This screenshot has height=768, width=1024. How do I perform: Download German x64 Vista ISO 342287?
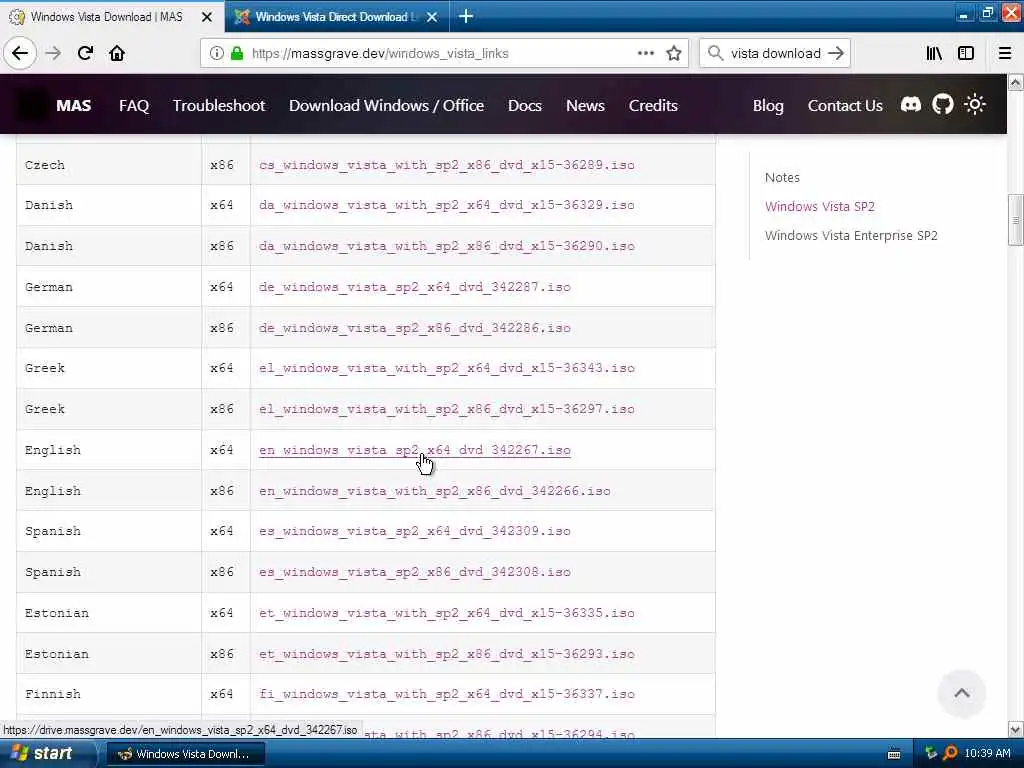(415, 287)
